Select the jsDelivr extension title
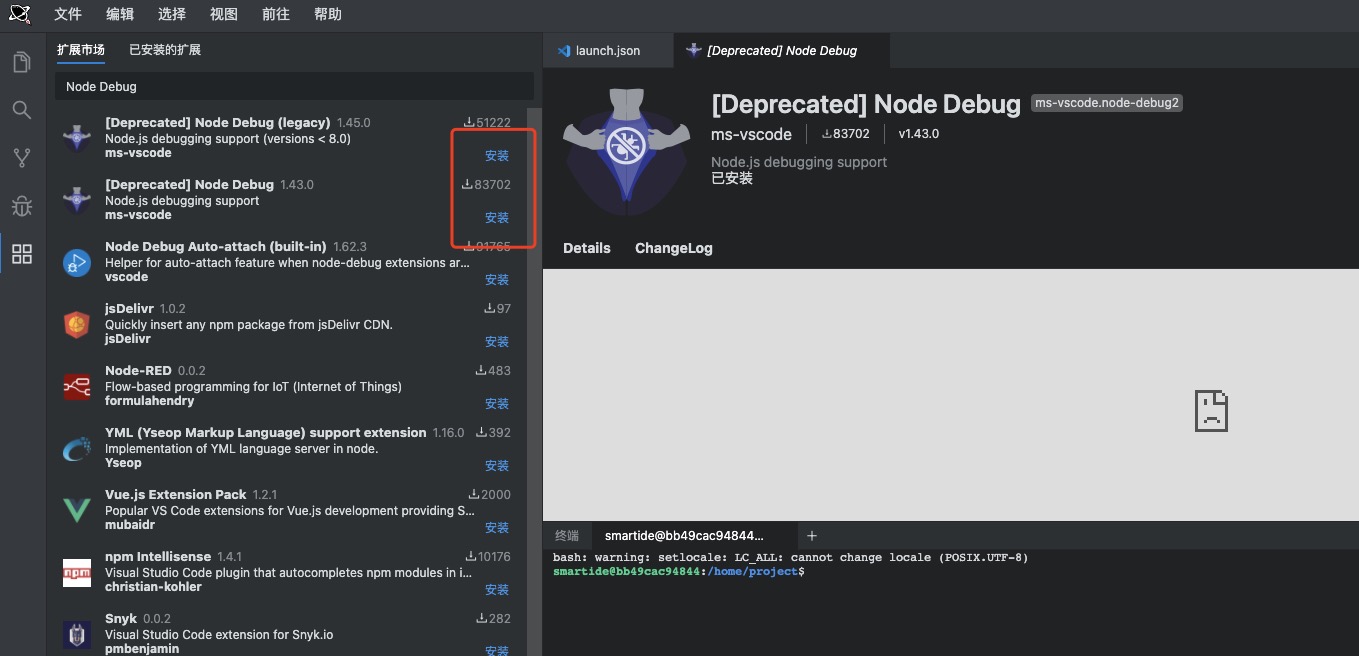Image resolution: width=1359 pixels, height=656 pixels. click(x=129, y=309)
